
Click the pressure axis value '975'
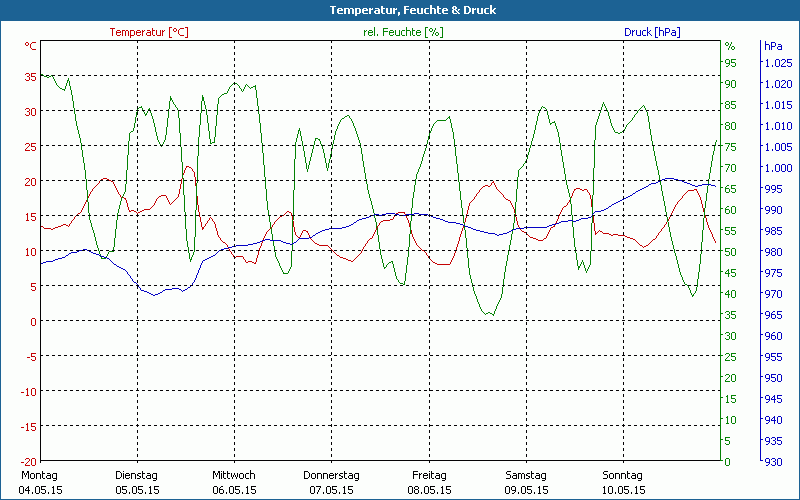pyautogui.click(x=773, y=273)
